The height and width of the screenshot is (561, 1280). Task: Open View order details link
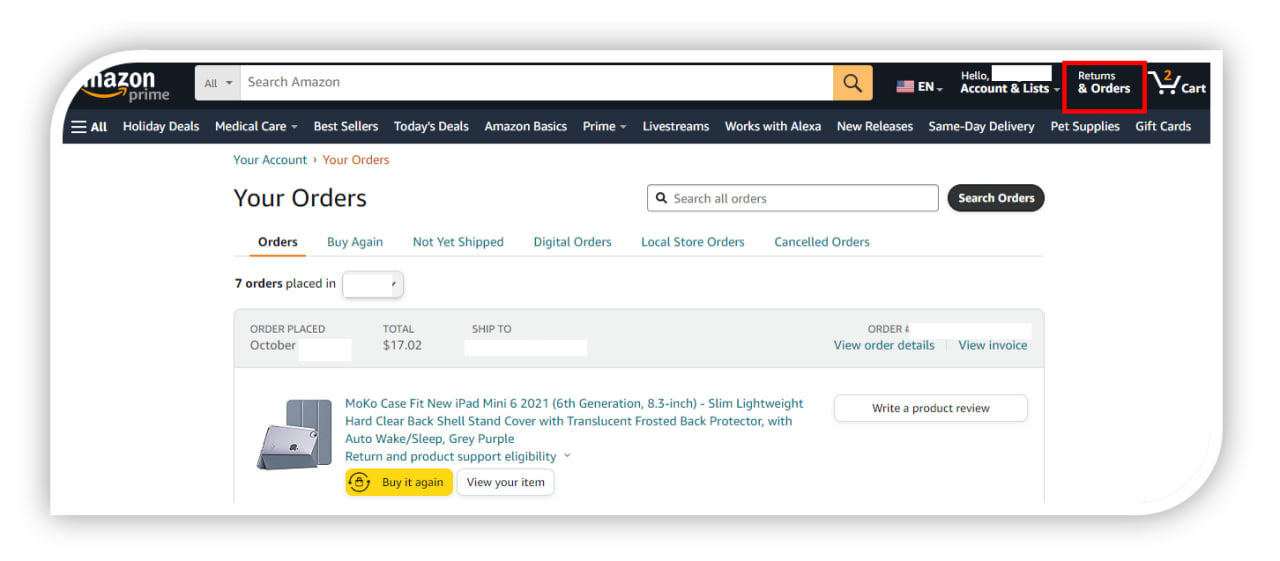884,345
